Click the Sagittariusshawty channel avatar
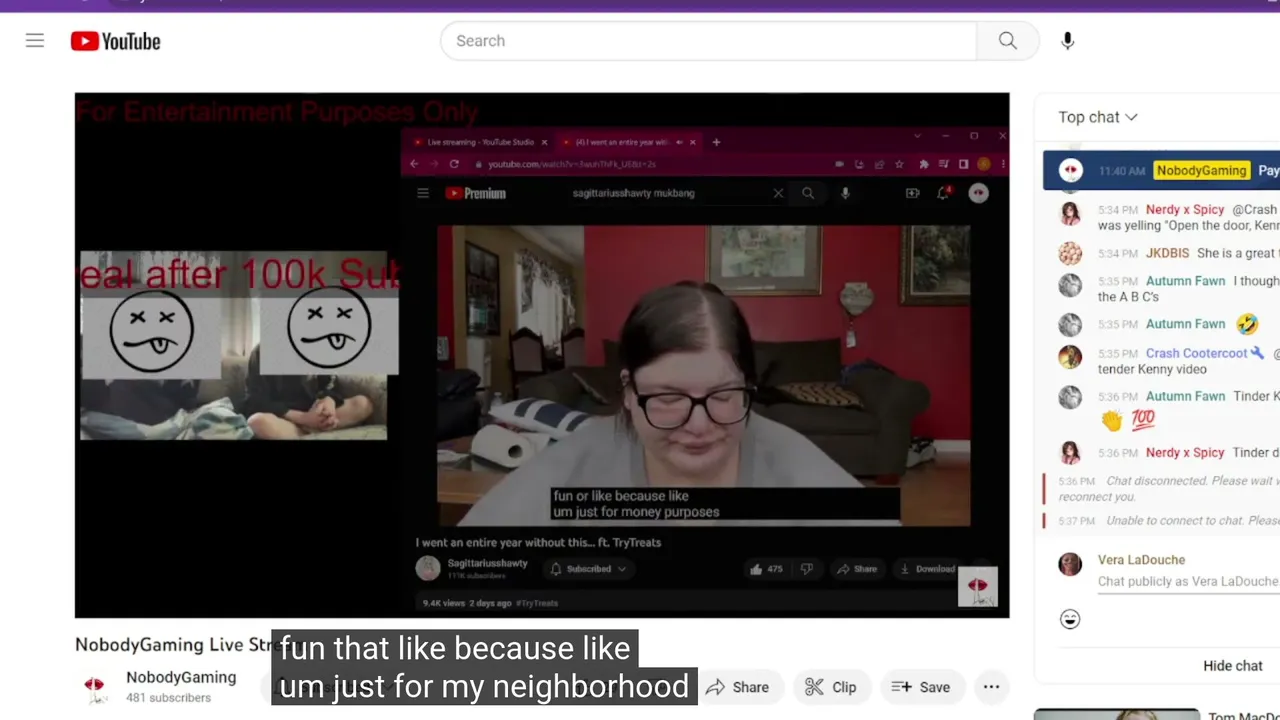This screenshot has width=1280, height=720. (428, 569)
